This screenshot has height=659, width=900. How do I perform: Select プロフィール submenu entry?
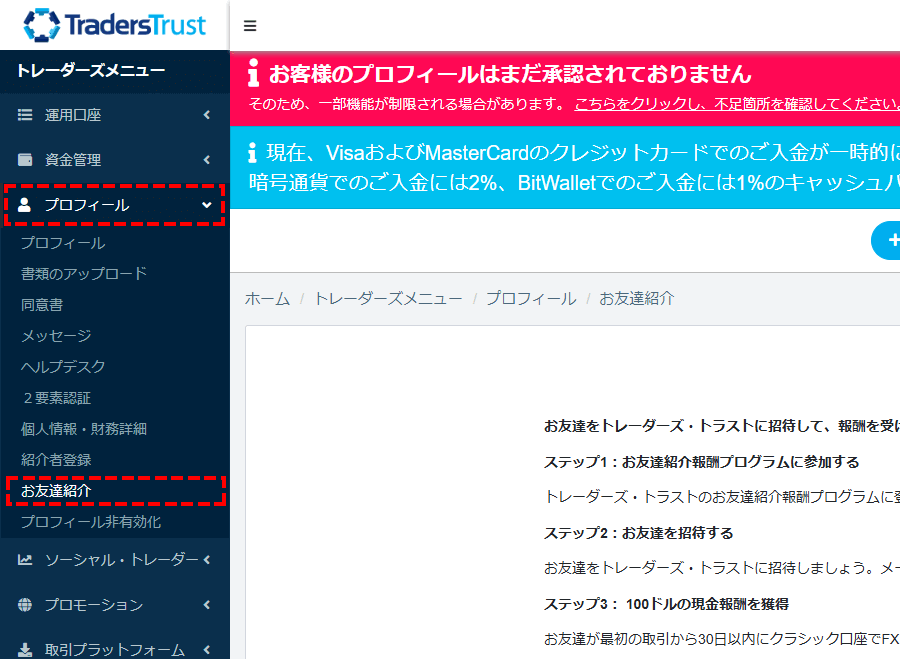(63, 243)
